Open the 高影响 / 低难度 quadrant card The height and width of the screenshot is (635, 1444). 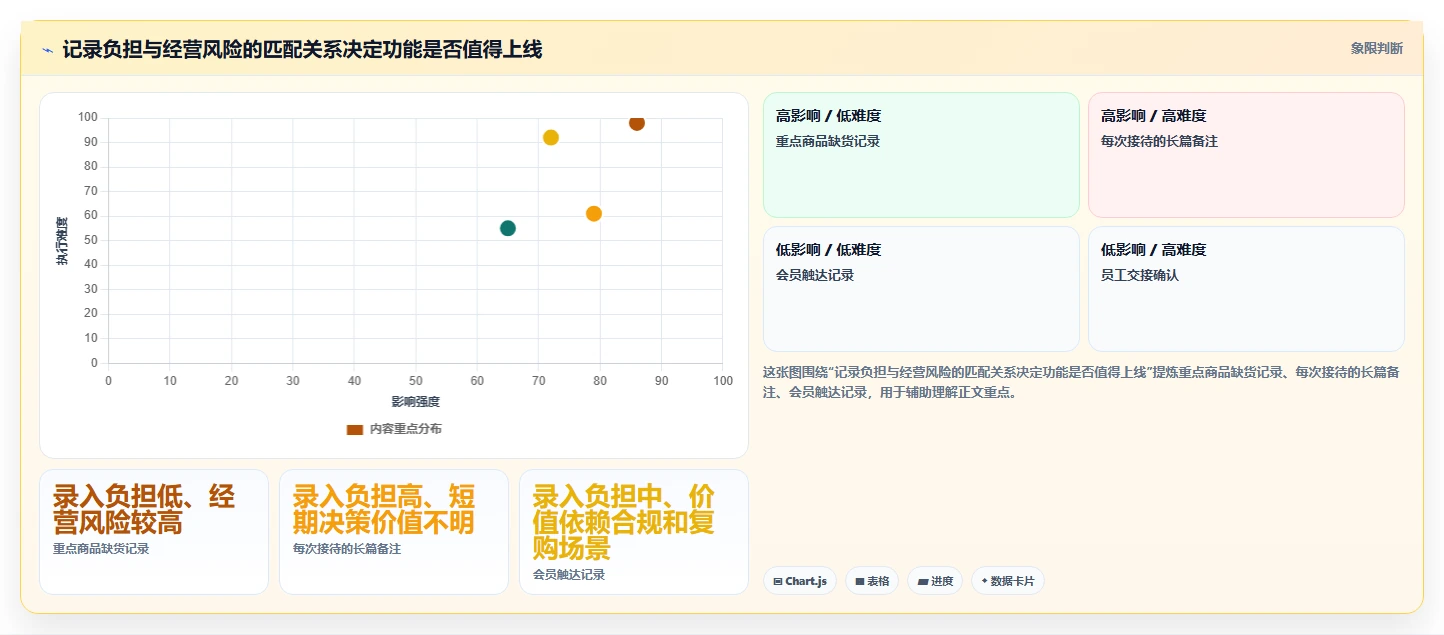point(921,155)
